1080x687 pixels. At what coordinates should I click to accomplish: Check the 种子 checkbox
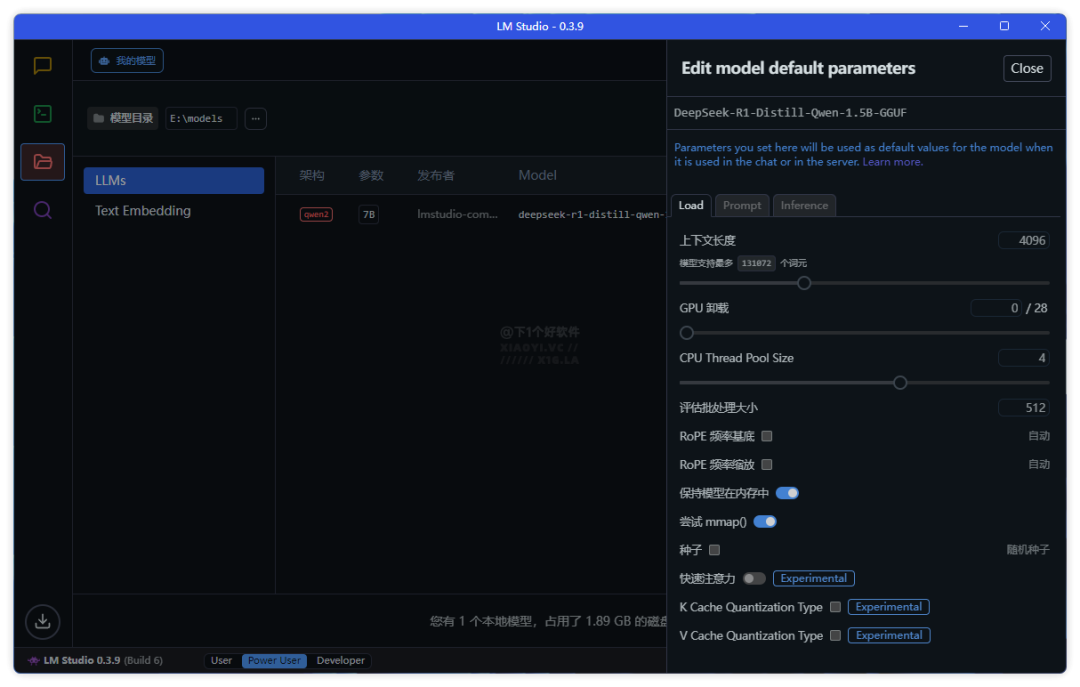click(x=714, y=550)
